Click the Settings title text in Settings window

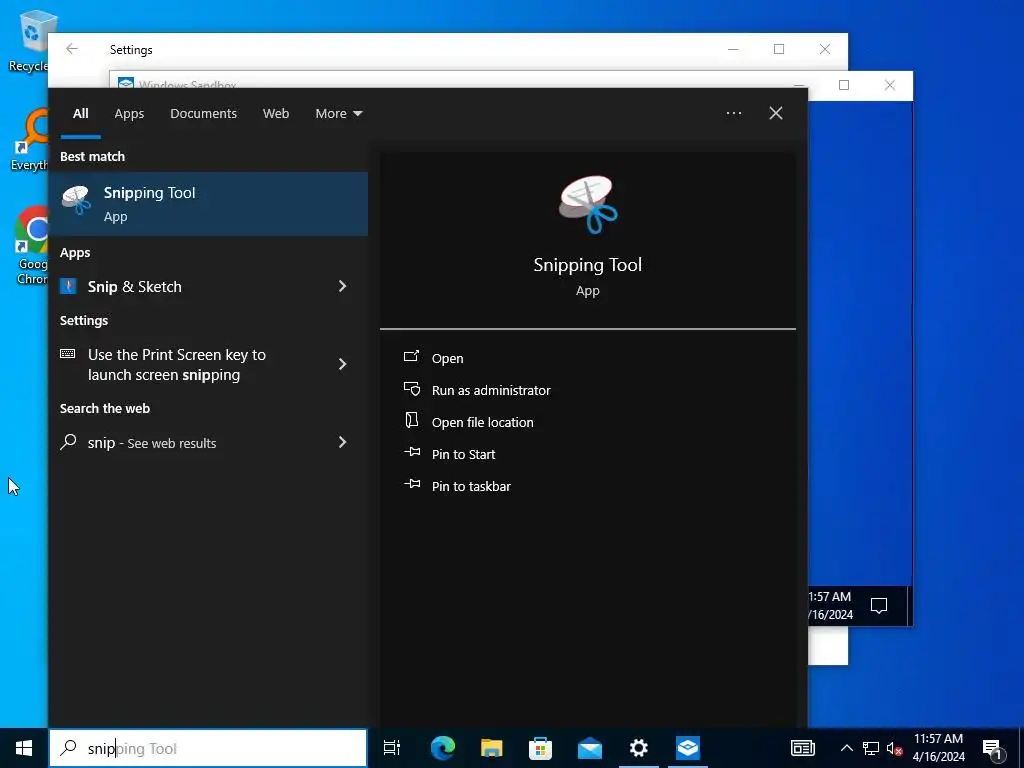131,50
